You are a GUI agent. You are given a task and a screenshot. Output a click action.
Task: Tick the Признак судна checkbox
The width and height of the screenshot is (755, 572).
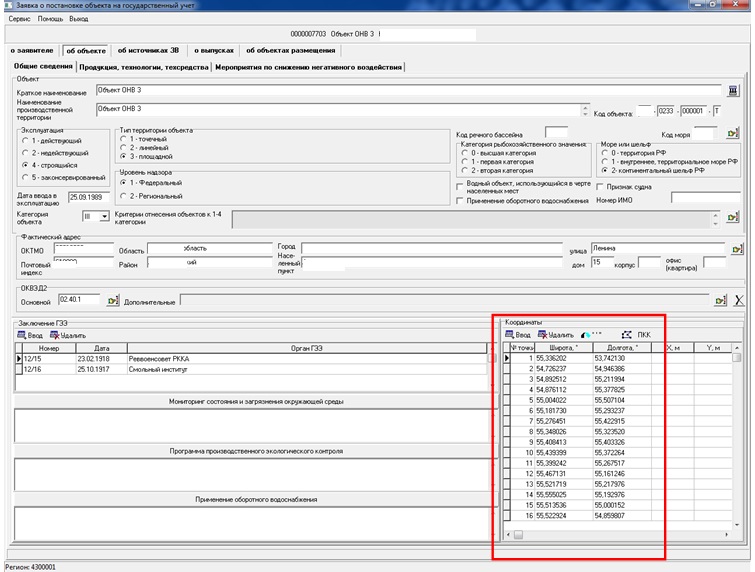600,186
